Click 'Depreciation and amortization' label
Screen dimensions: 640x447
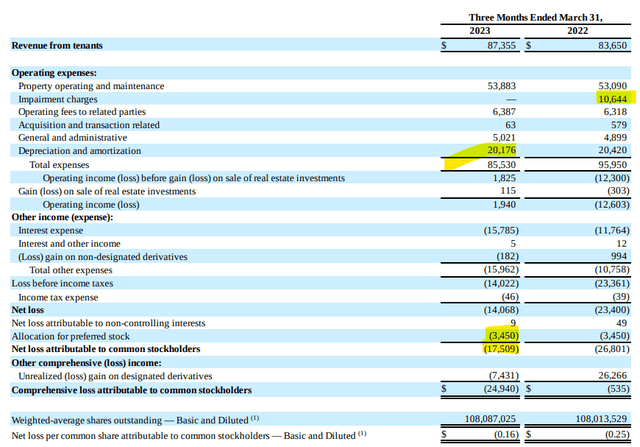[80, 151]
